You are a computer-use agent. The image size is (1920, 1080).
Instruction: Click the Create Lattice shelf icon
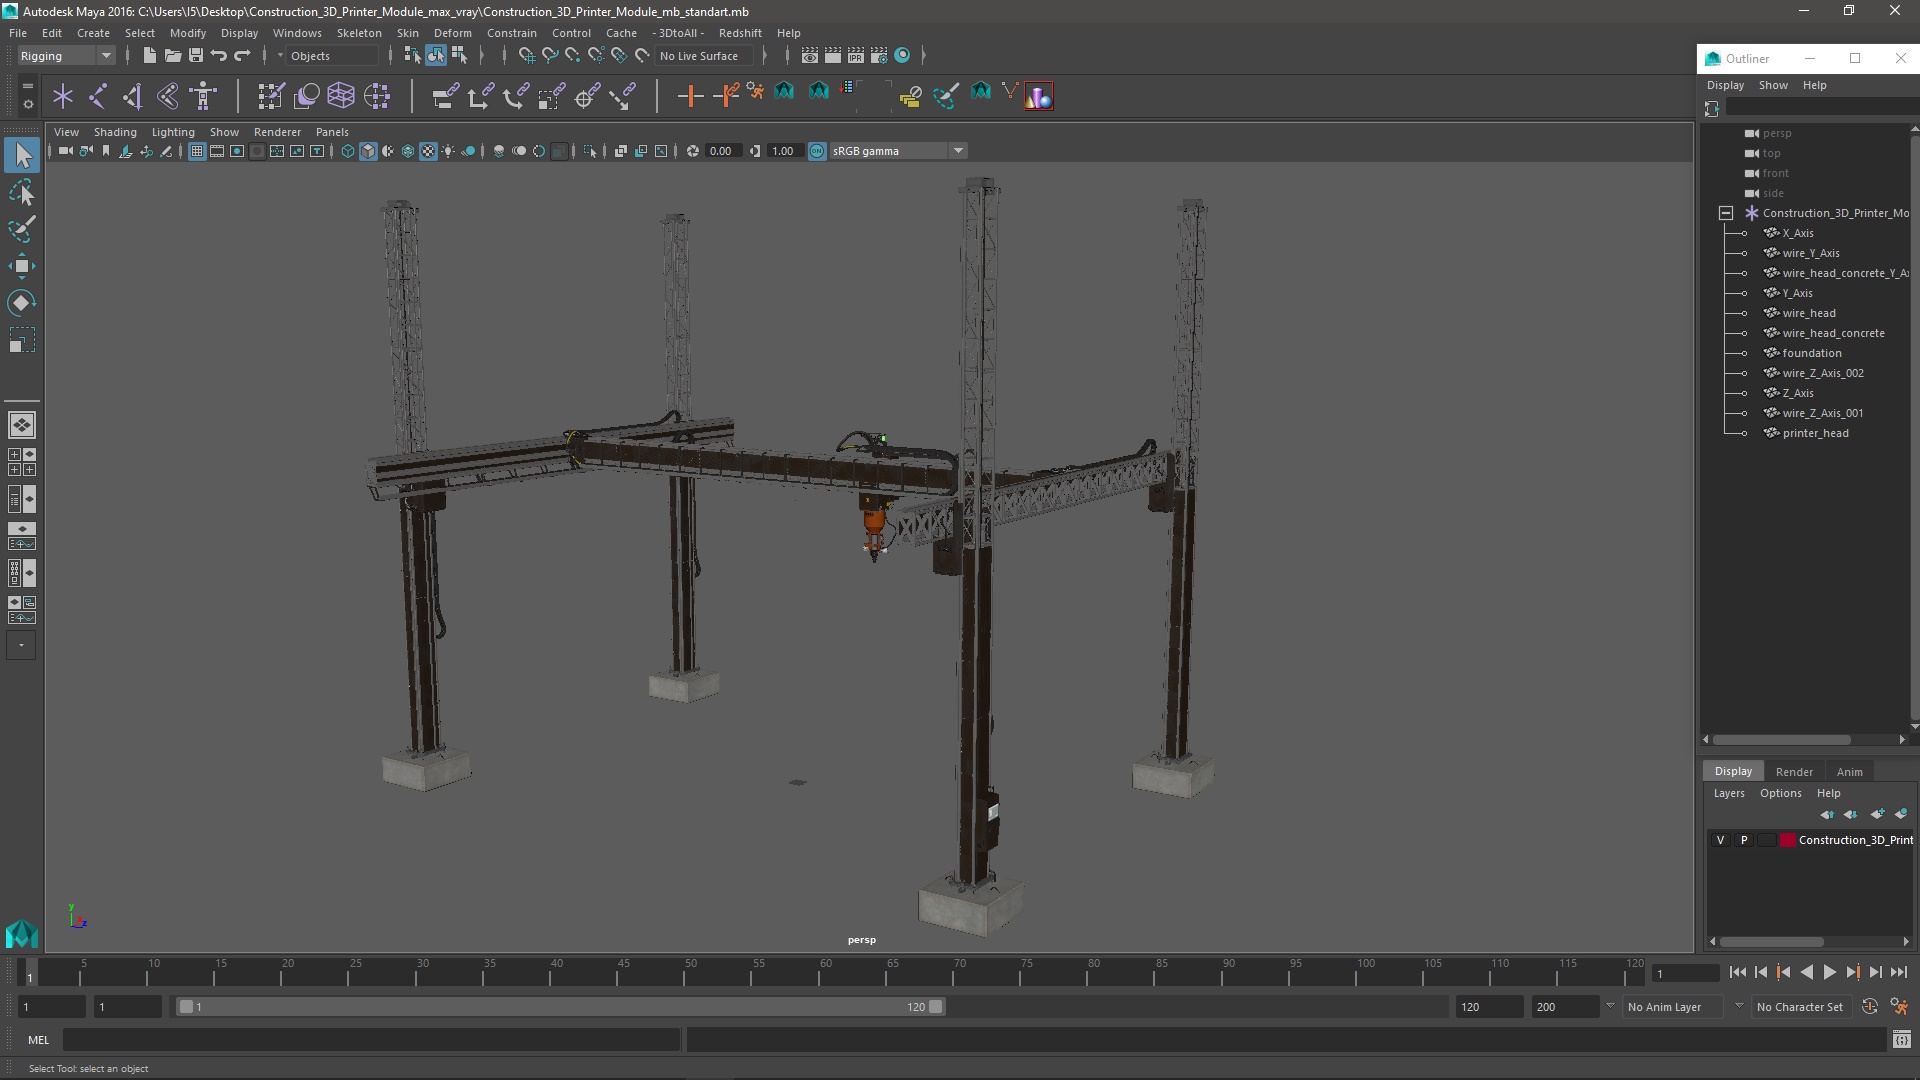click(341, 96)
